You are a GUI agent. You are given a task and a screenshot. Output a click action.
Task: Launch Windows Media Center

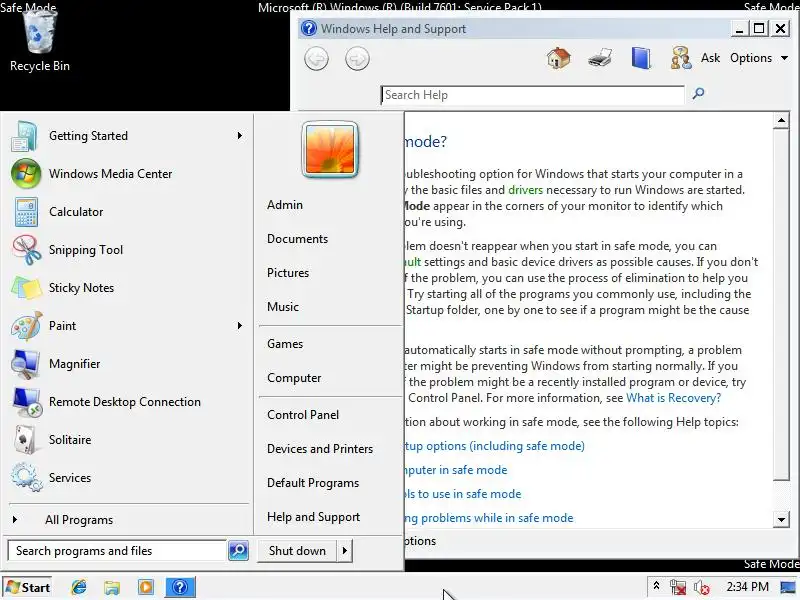coord(128,173)
